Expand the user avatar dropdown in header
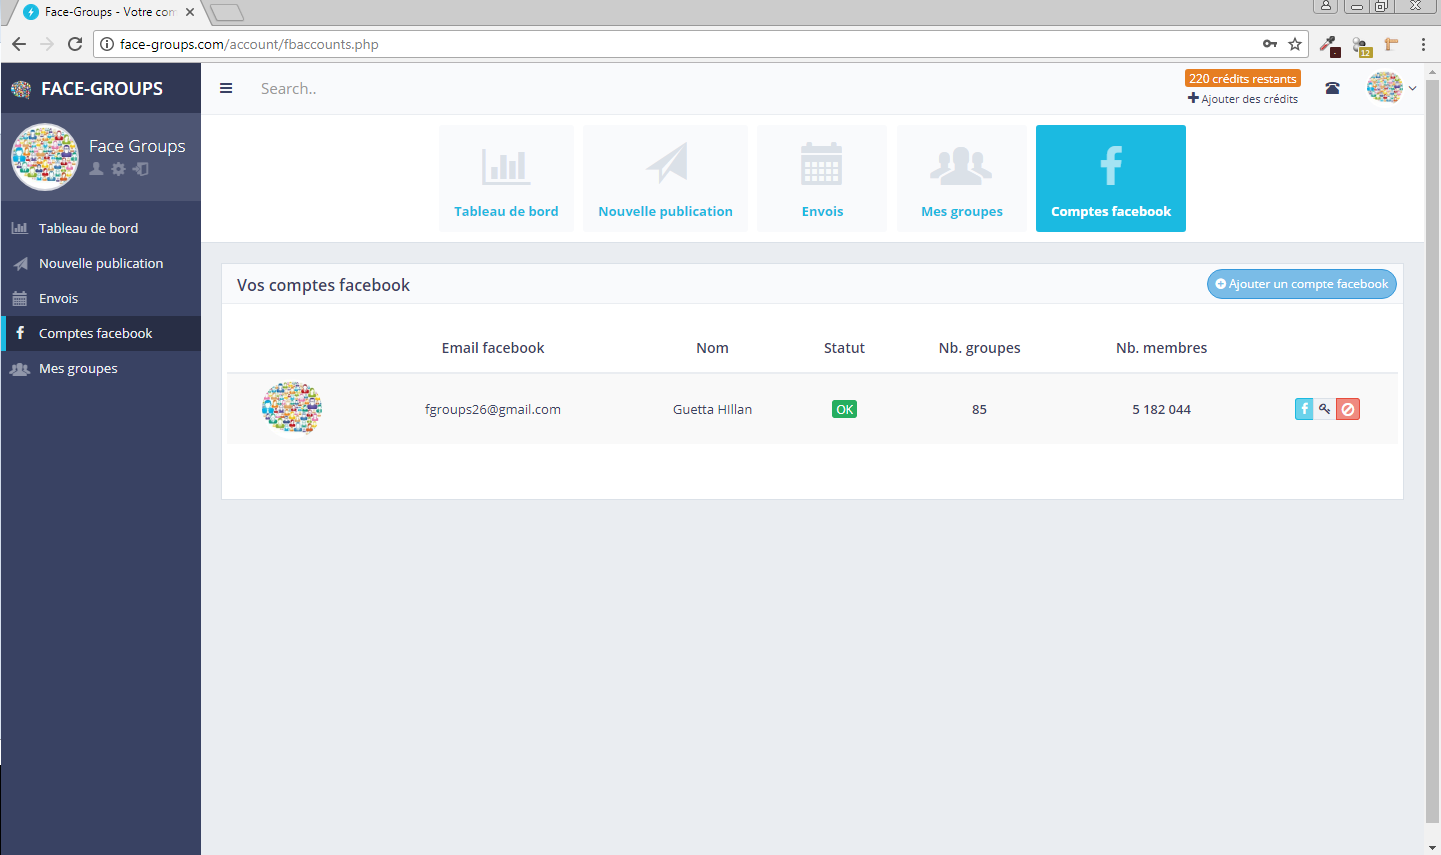1441x855 pixels. [x=1391, y=88]
